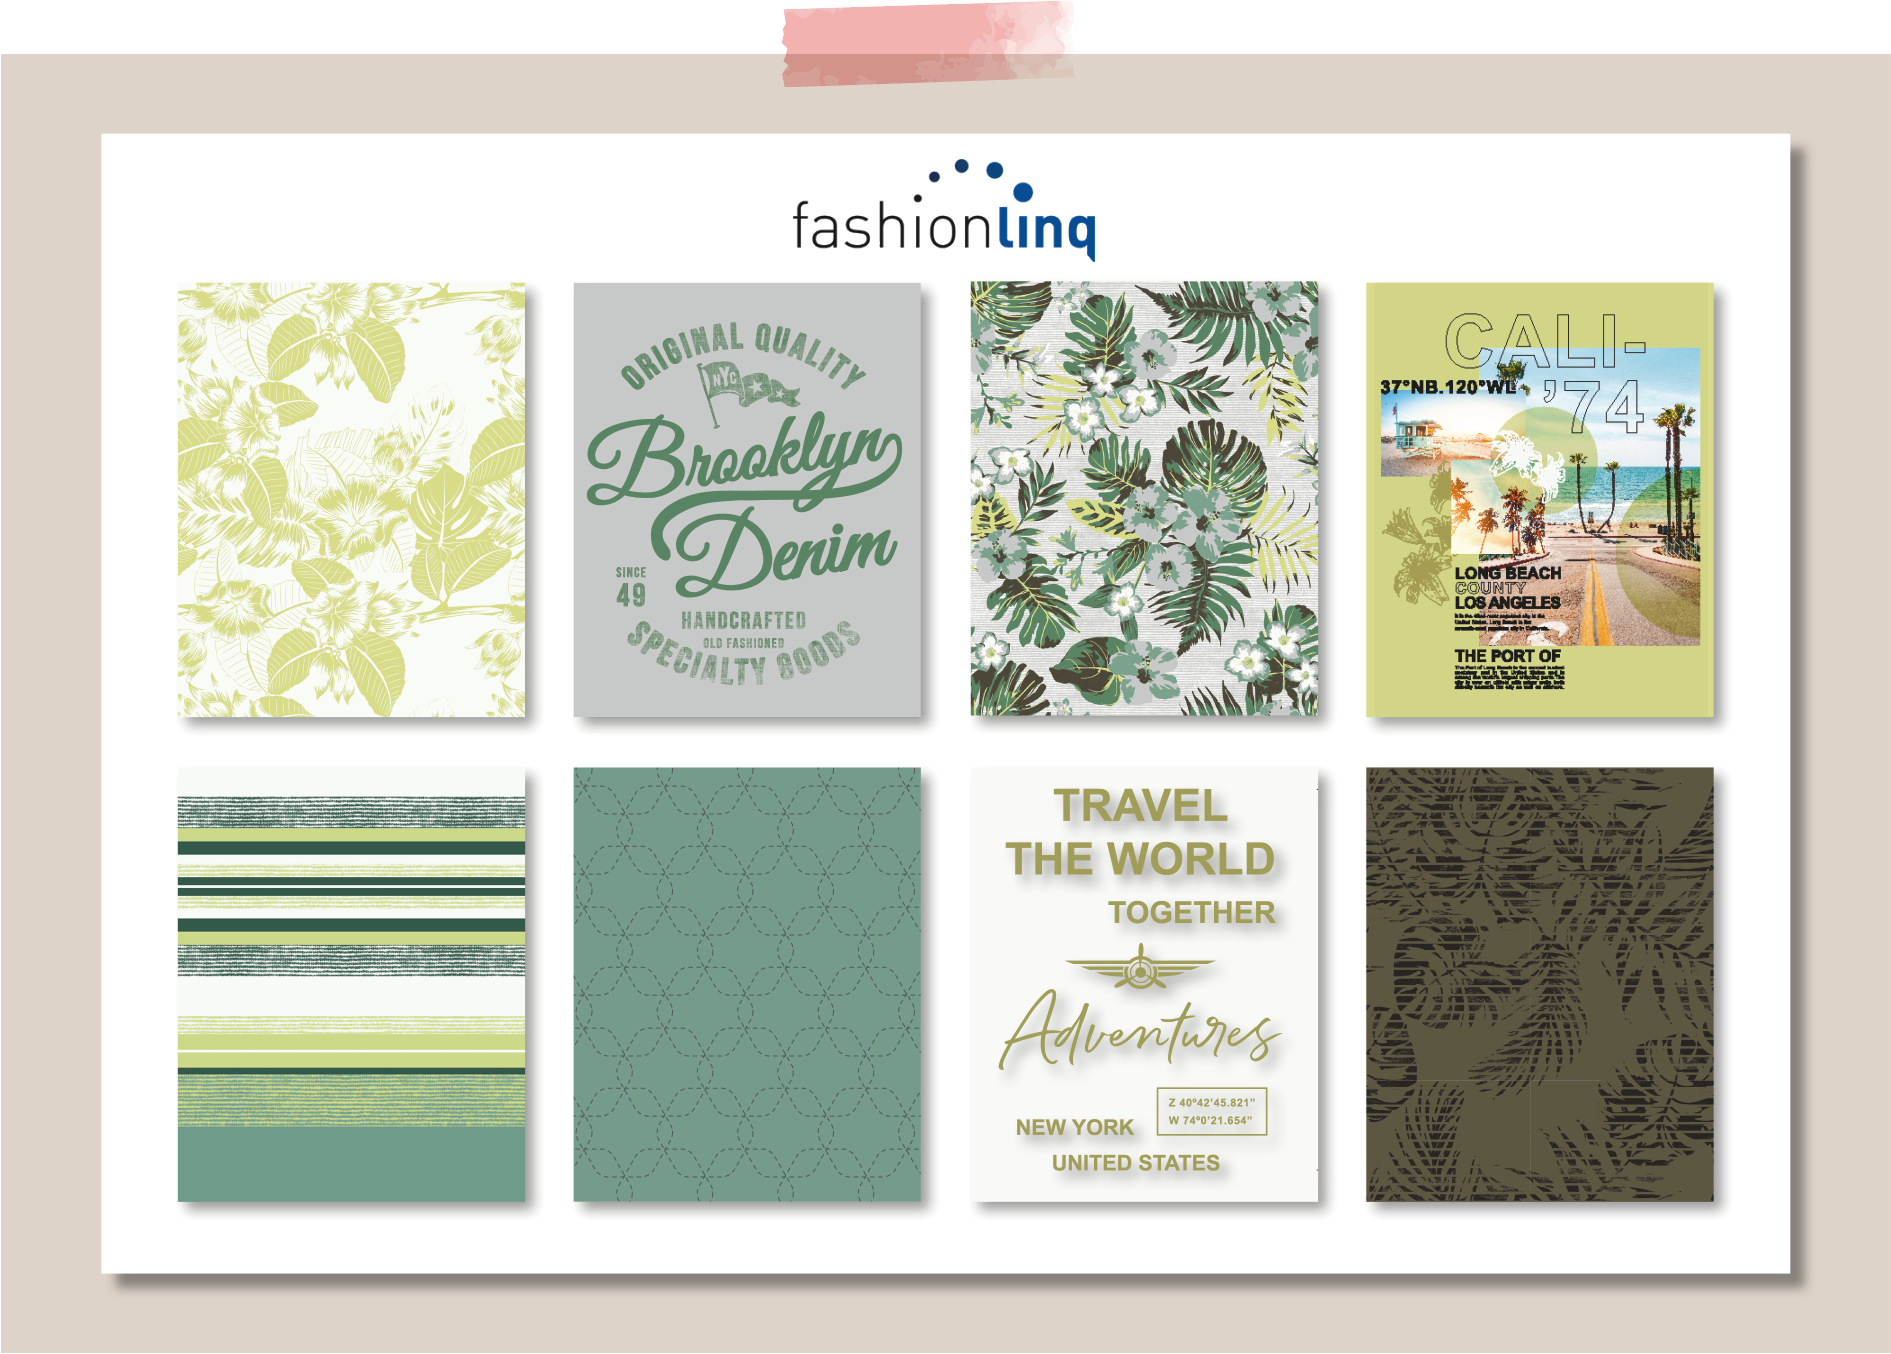Select the tropical palm and hibiscus print
Viewport: 1891px width, 1354px height.
pyautogui.click(x=1143, y=499)
